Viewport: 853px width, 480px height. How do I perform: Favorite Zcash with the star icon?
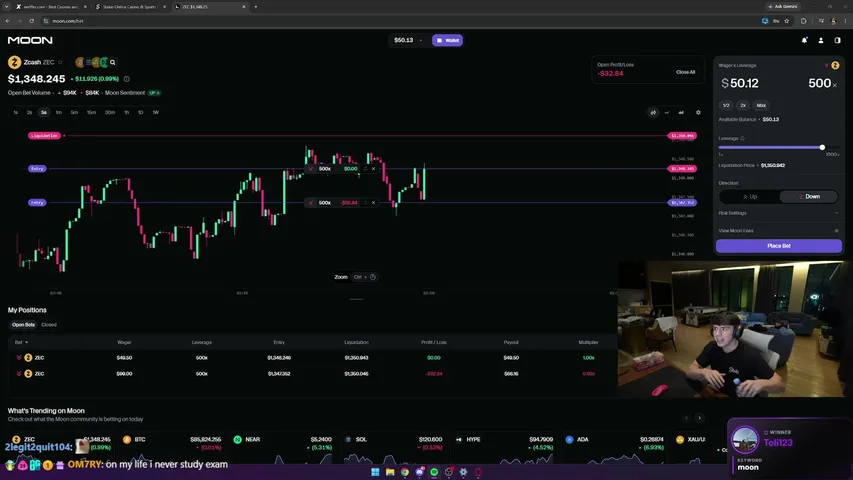(60, 62)
